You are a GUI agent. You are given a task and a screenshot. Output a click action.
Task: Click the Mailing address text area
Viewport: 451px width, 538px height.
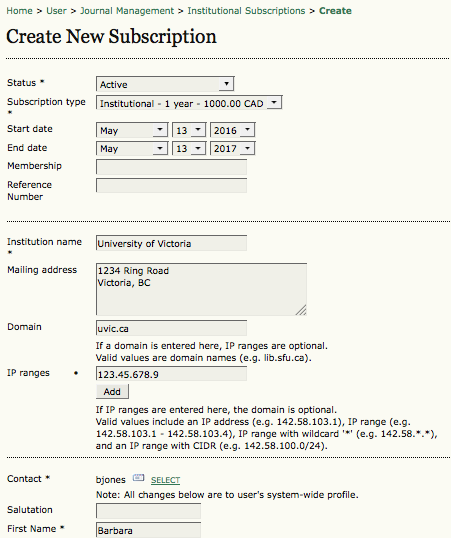coord(201,289)
